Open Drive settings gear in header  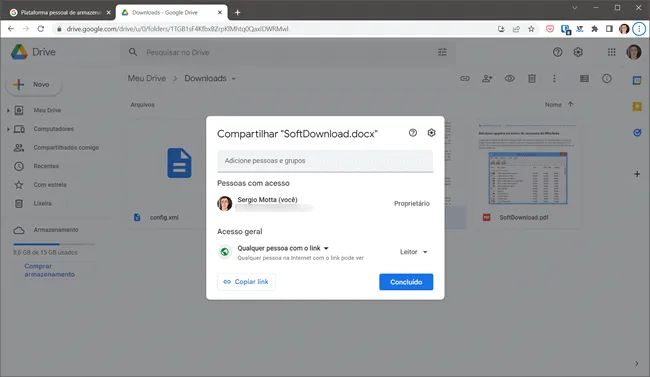[578, 52]
